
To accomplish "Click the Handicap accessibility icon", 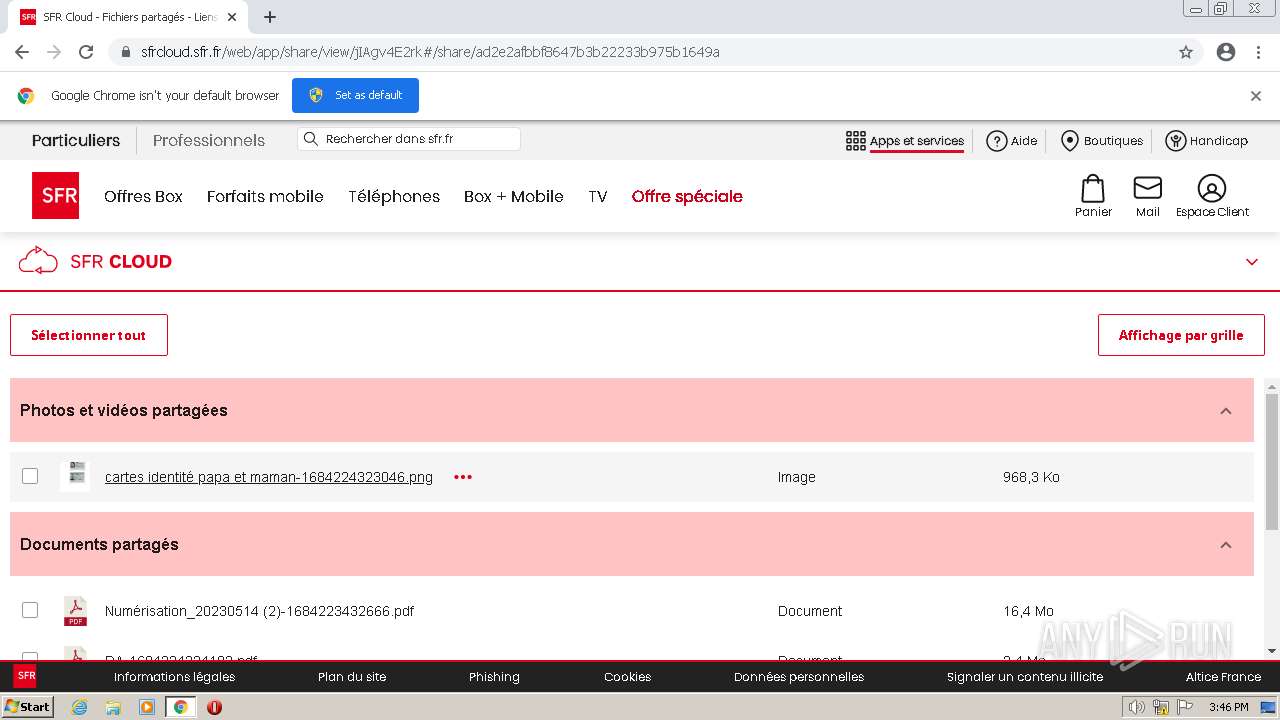I will tap(1176, 141).
